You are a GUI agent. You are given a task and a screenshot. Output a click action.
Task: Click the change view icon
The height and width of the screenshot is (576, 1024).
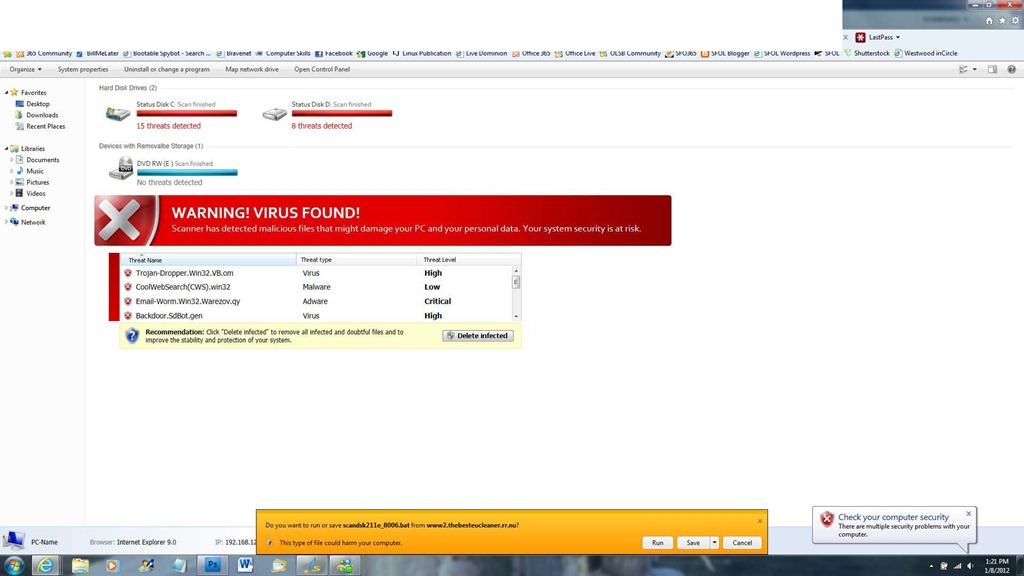coord(963,69)
